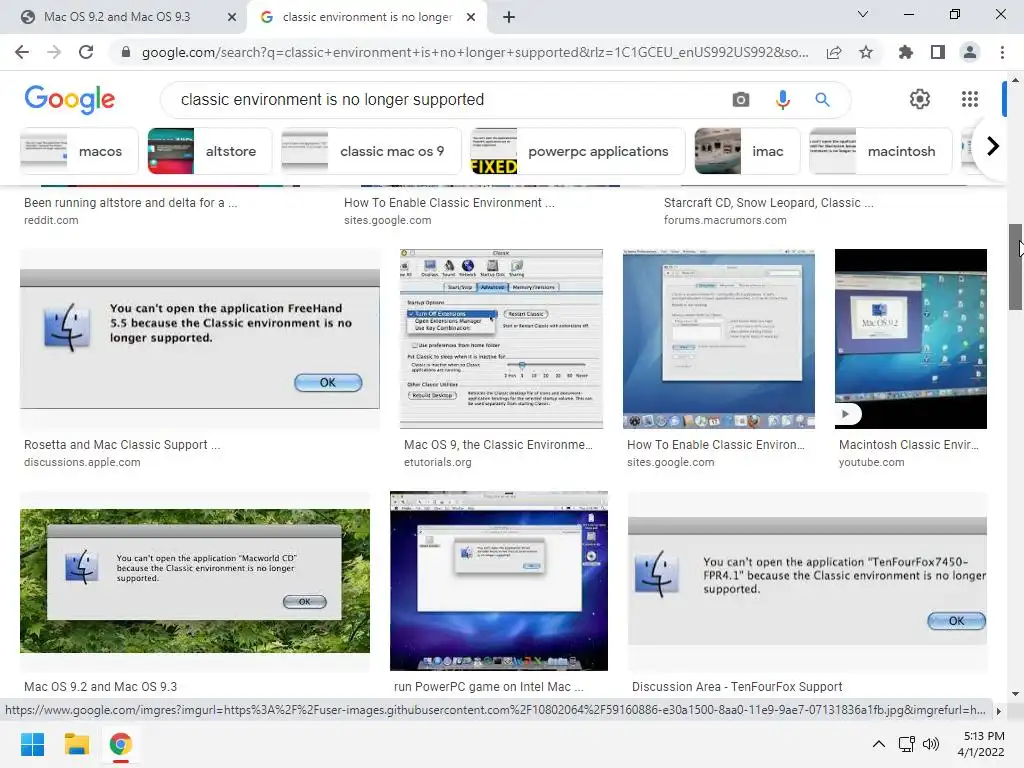Screen dimensions: 1024x768
Task: Open 'Macintosh Classic Envir...' result link
Action: click(x=908, y=445)
